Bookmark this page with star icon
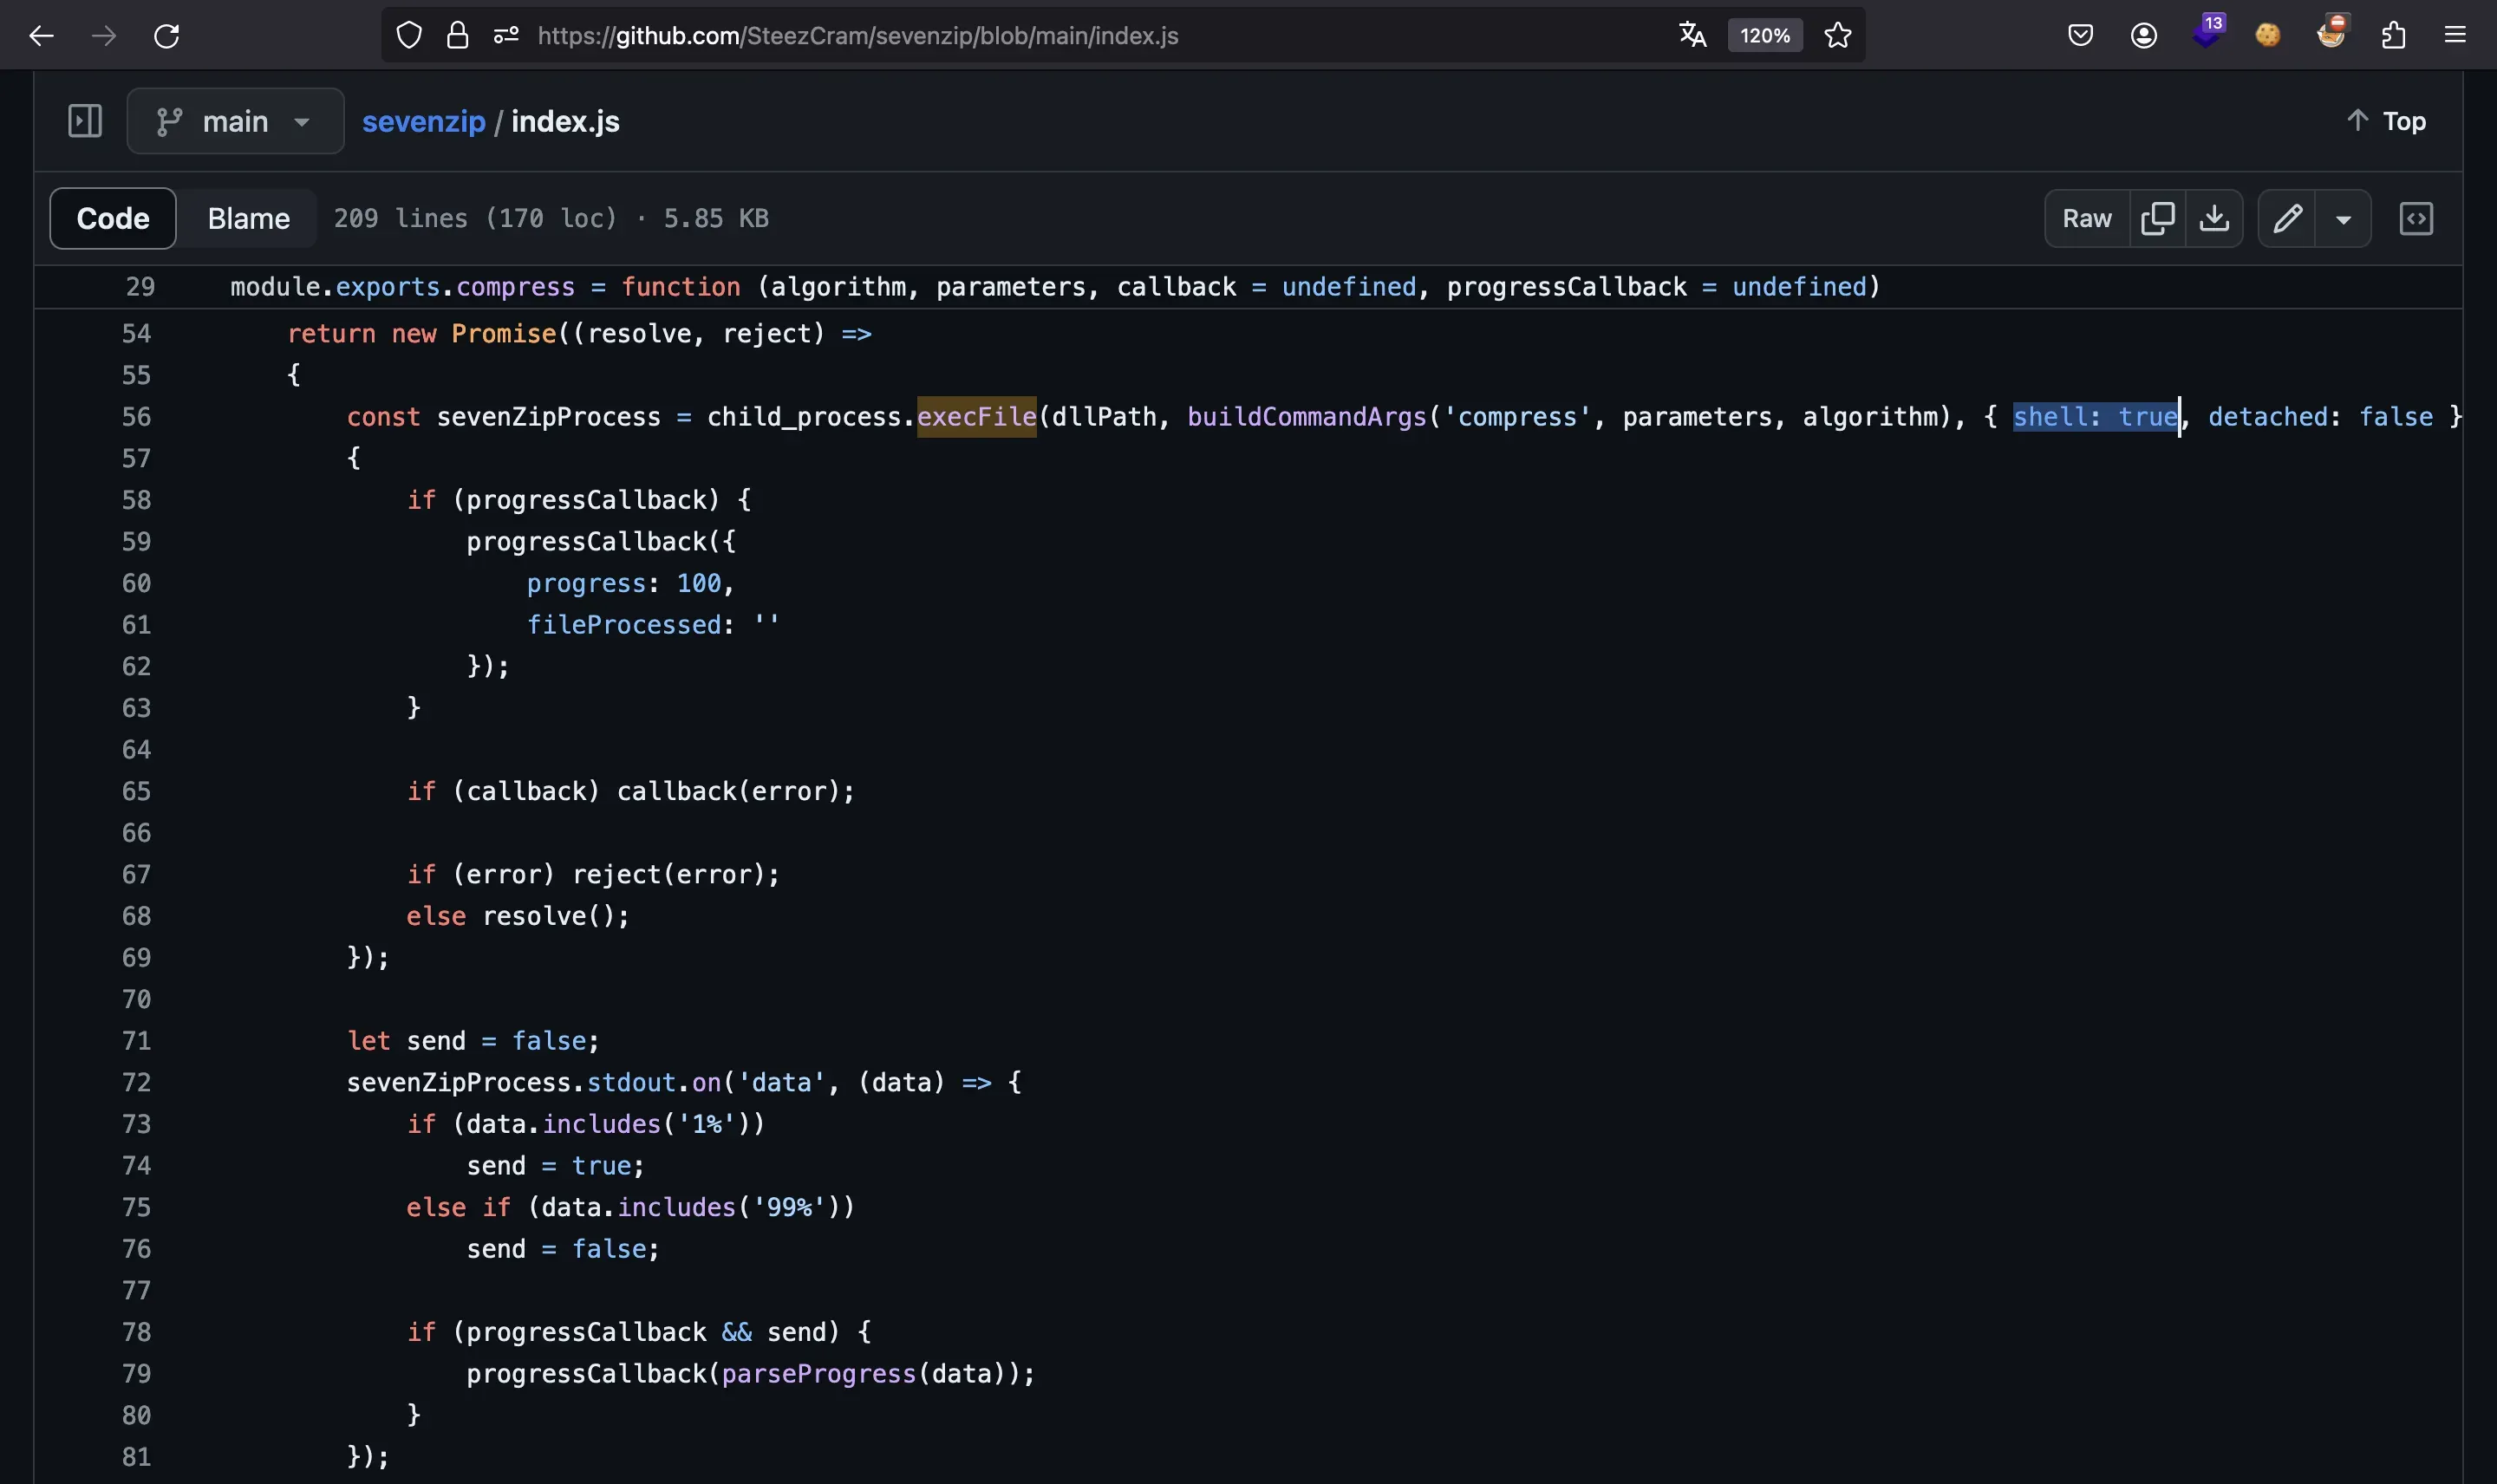 click(x=1837, y=36)
